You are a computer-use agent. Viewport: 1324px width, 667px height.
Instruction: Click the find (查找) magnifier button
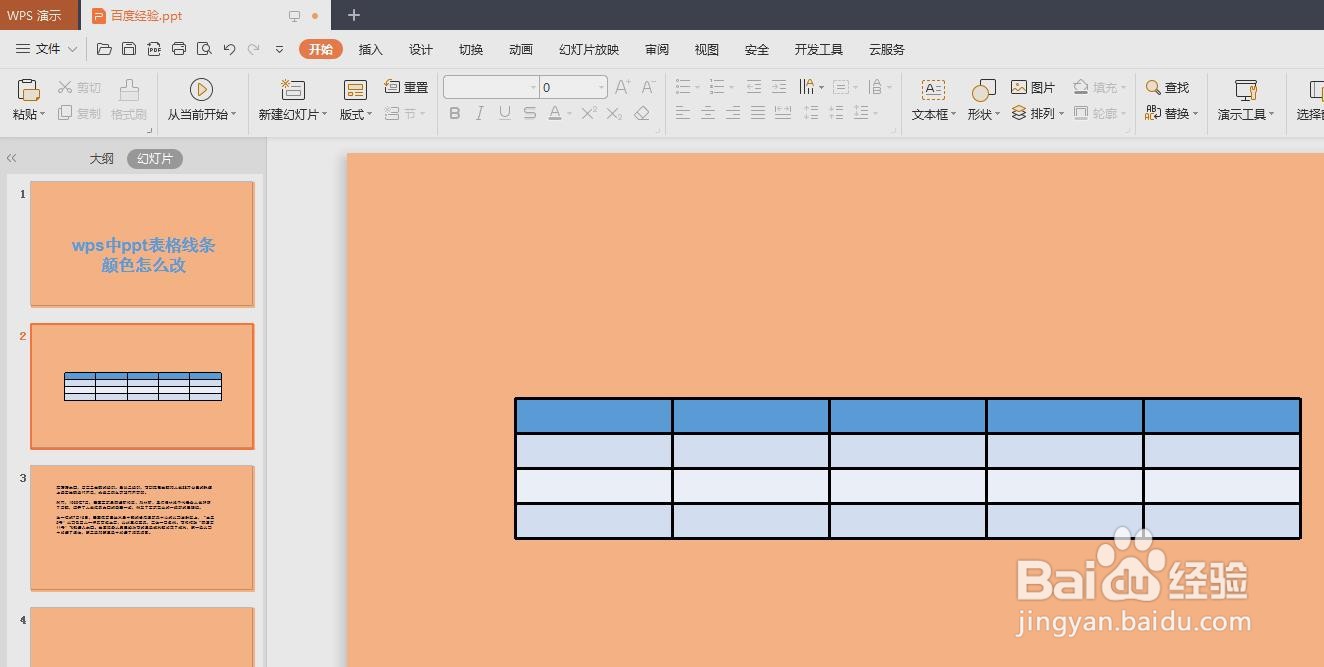click(1167, 88)
